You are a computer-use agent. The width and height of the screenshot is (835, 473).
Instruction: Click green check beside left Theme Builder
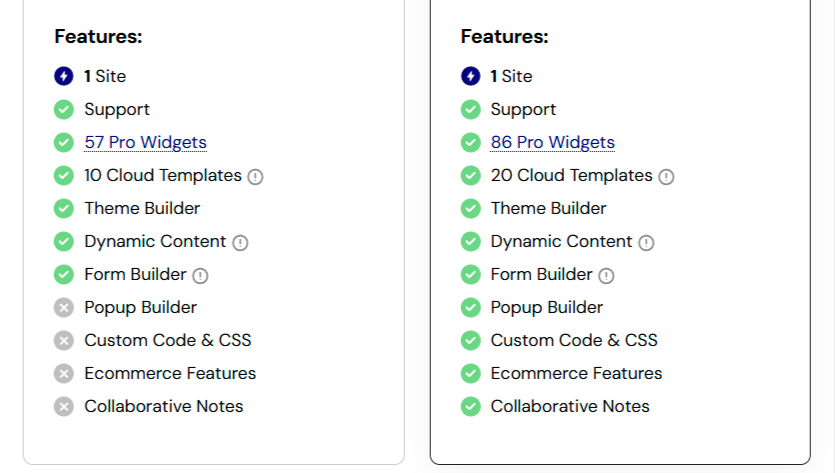coord(64,209)
